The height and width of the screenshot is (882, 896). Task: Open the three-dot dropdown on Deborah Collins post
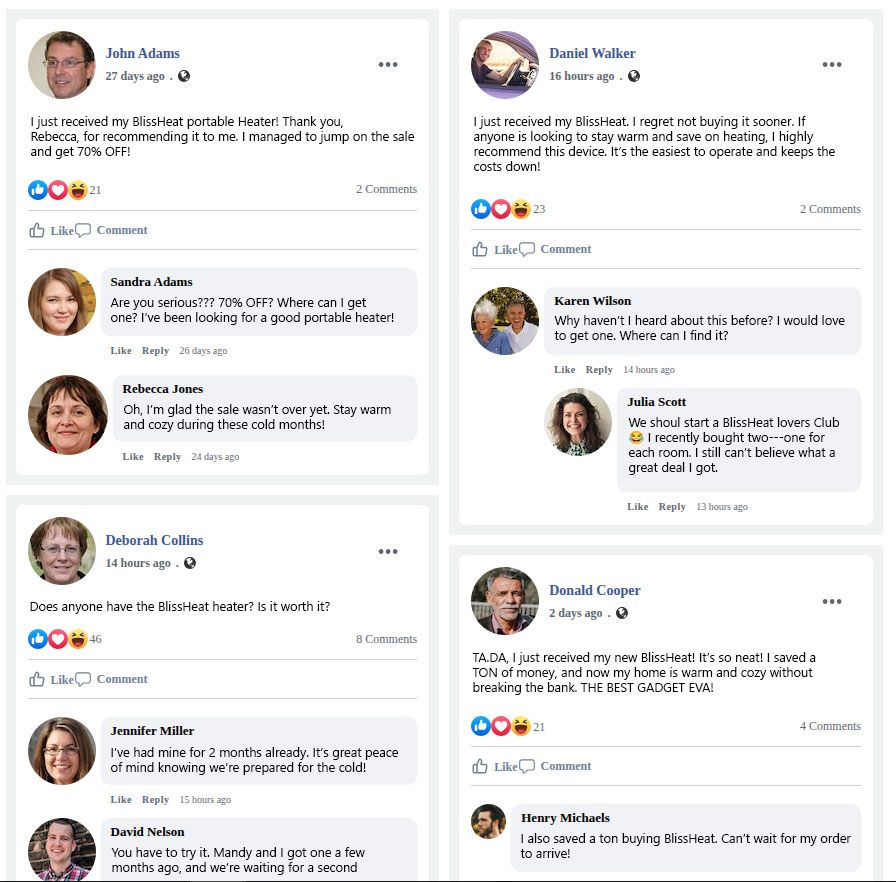388,552
